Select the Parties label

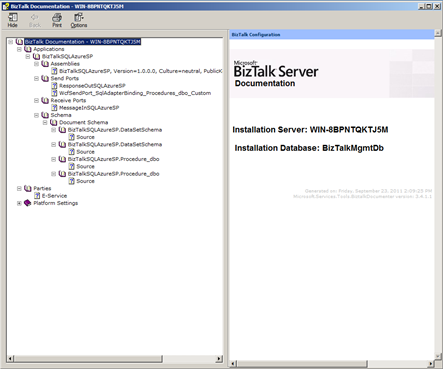42,188
